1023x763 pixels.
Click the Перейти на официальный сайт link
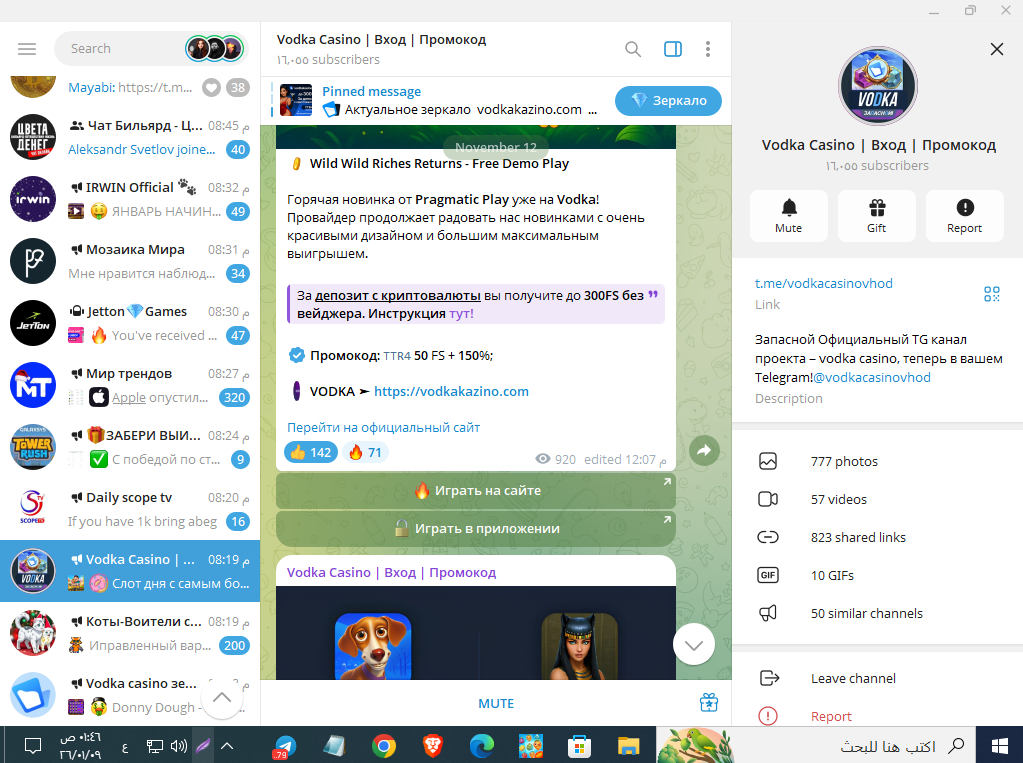384,428
